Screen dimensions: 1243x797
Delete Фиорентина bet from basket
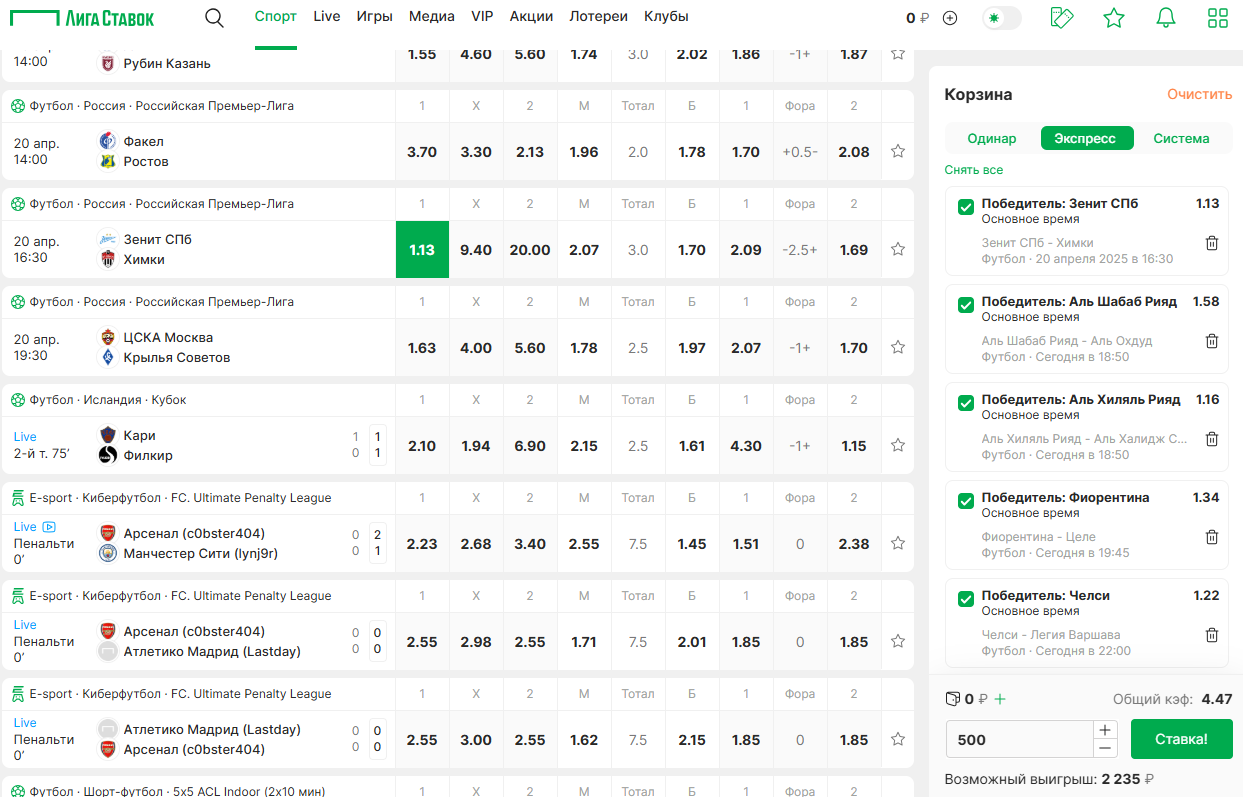pos(1212,537)
